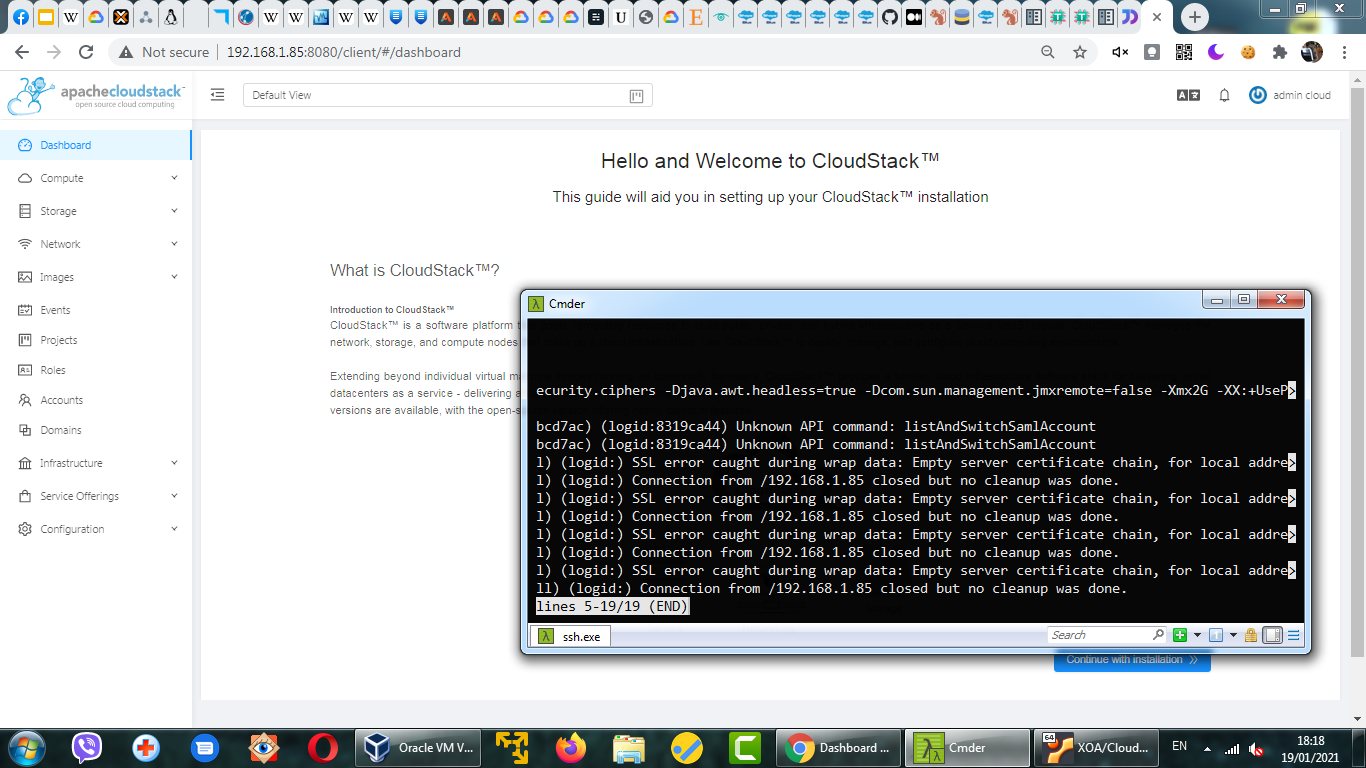
Task: Bookmark this page with star icon
Action: pyautogui.click(x=1080, y=52)
